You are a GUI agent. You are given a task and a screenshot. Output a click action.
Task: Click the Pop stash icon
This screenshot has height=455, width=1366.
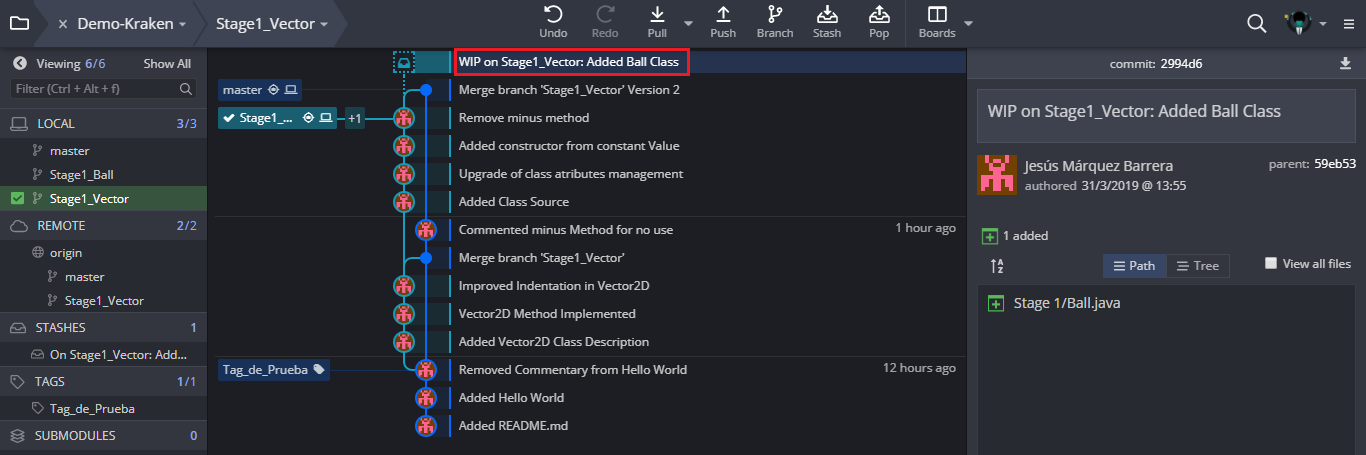[x=879, y=15]
